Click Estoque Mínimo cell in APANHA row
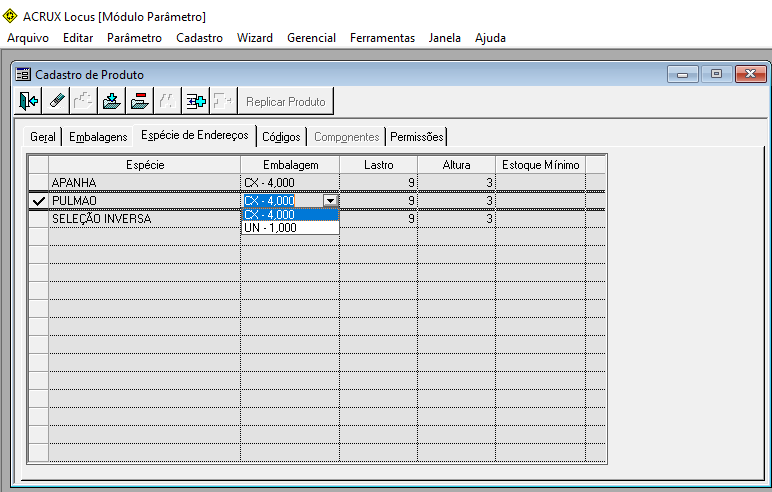772x492 pixels. coord(541,182)
